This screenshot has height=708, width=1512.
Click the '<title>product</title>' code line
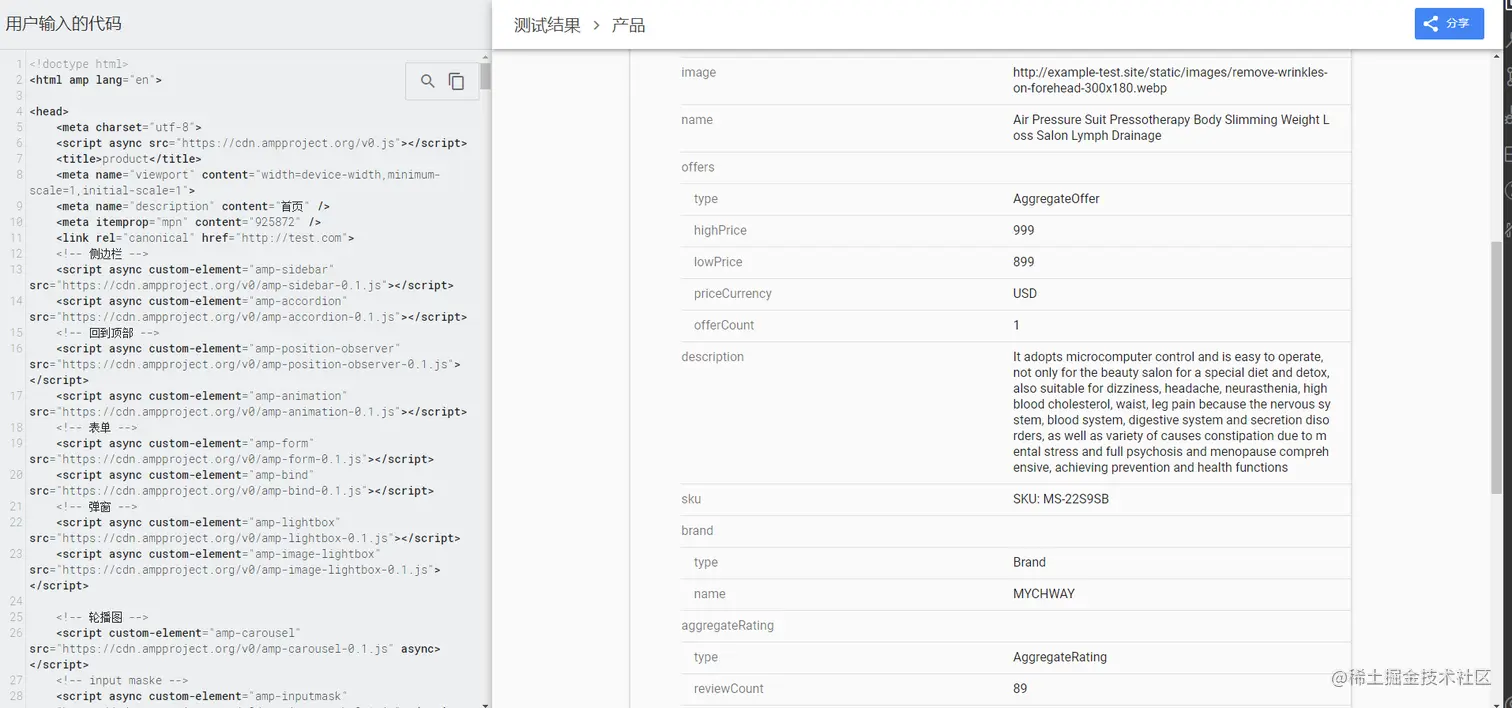pos(129,159)
